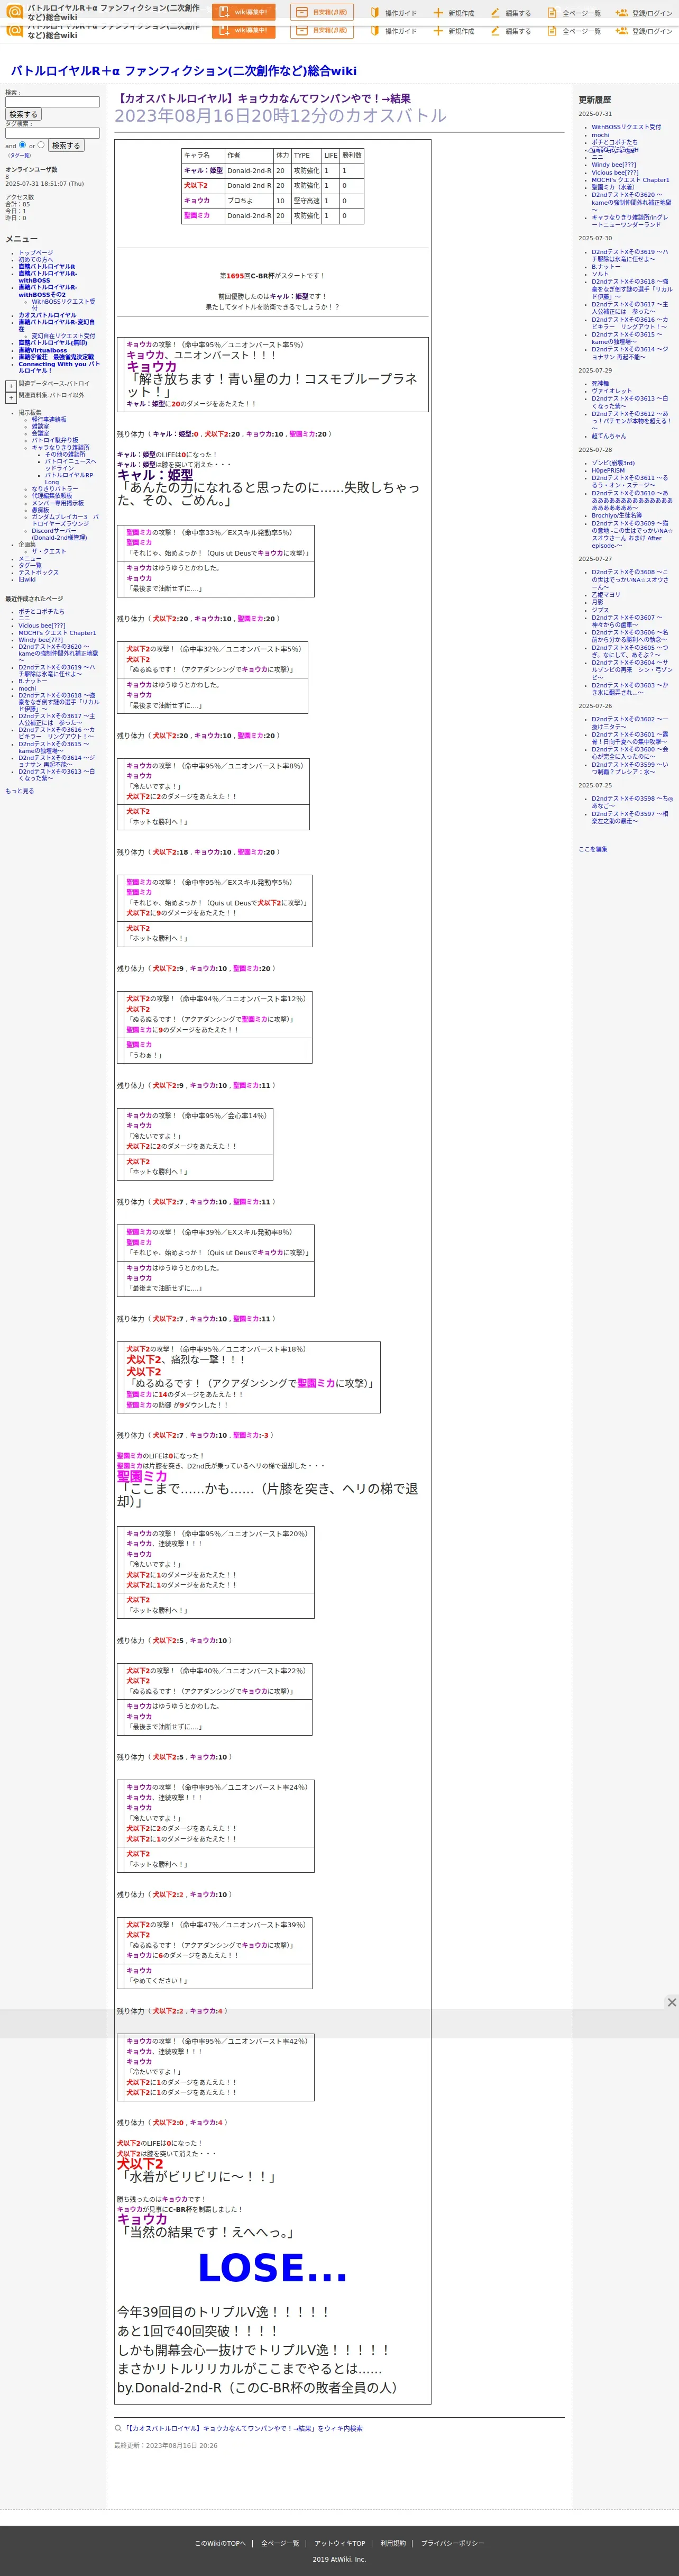
Task: Click the 検索する button beside the or radio
Action: click(66, 146)
